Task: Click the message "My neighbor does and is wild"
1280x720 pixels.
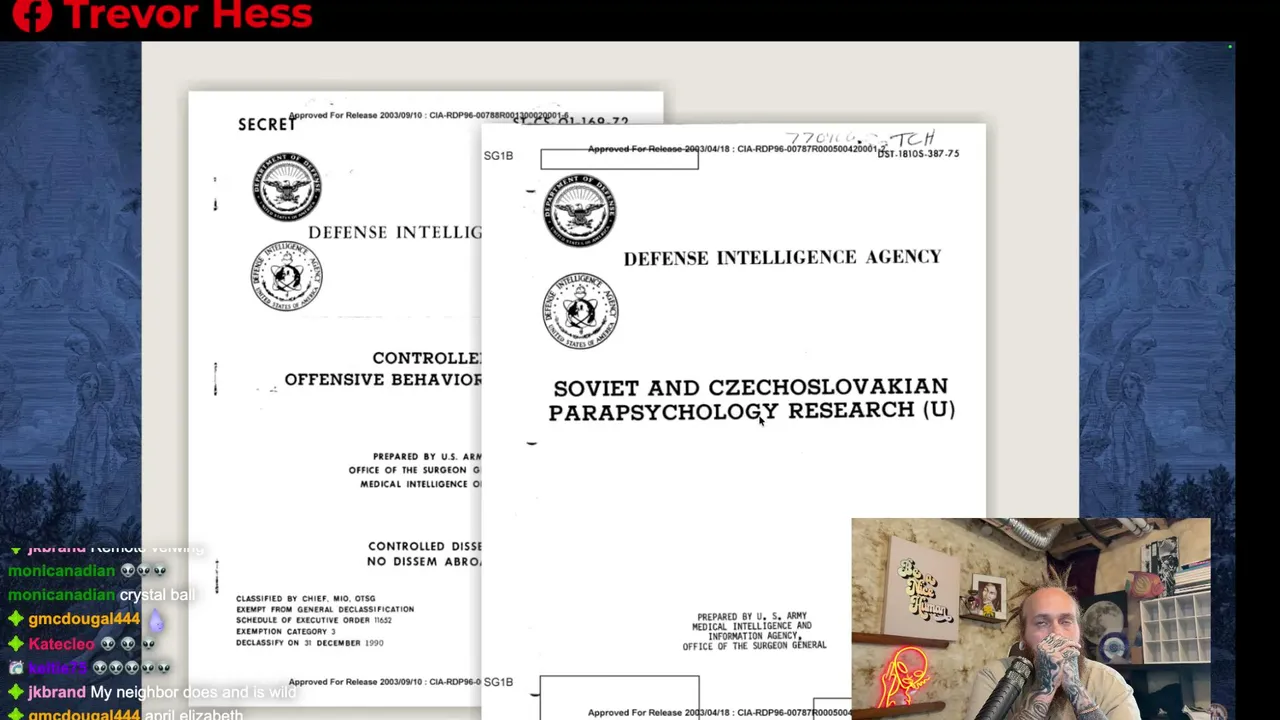Action: (x=193, y=692)
